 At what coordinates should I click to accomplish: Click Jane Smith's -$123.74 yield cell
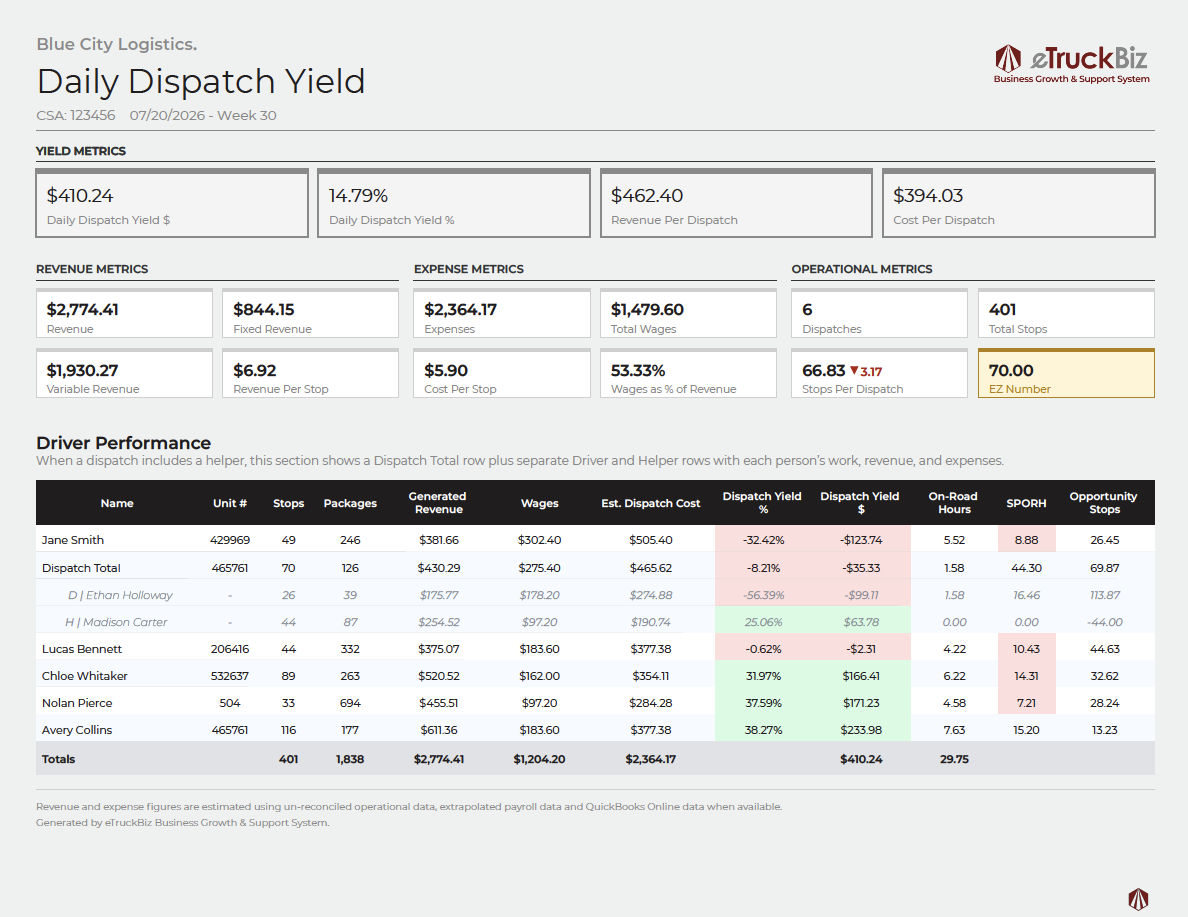(861, 540)
